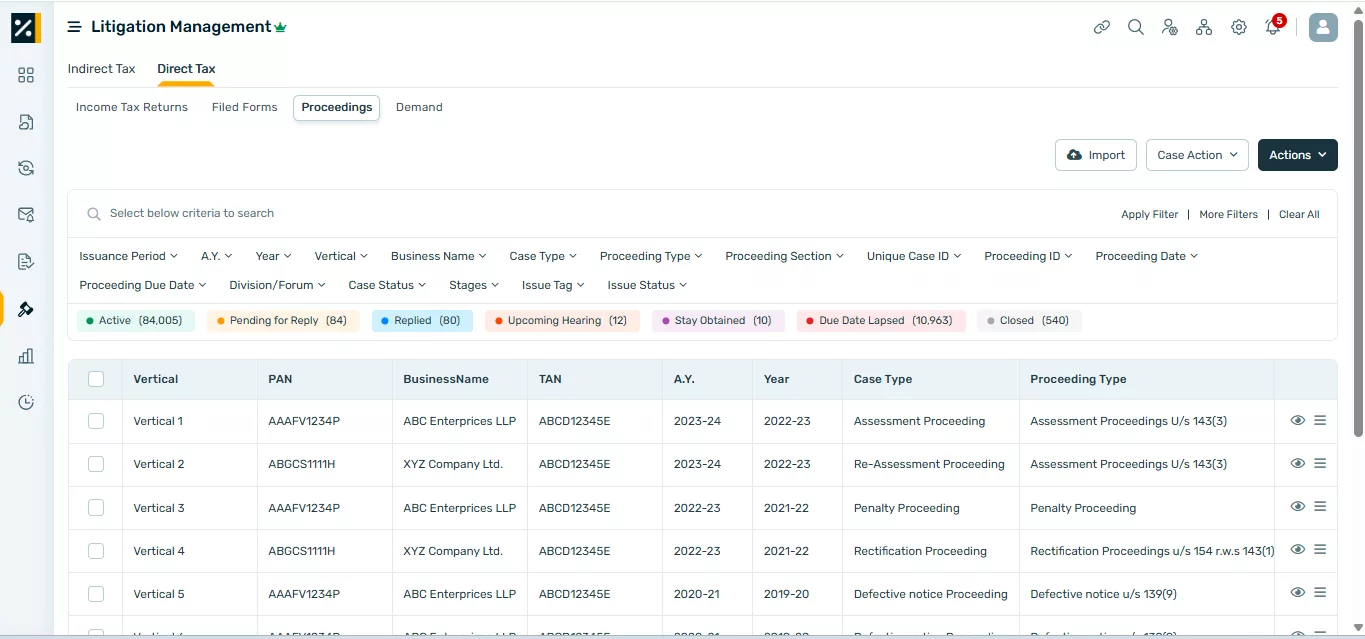
Task: Click the search magnifier in top bar
Action: (x=1135, y=28)
